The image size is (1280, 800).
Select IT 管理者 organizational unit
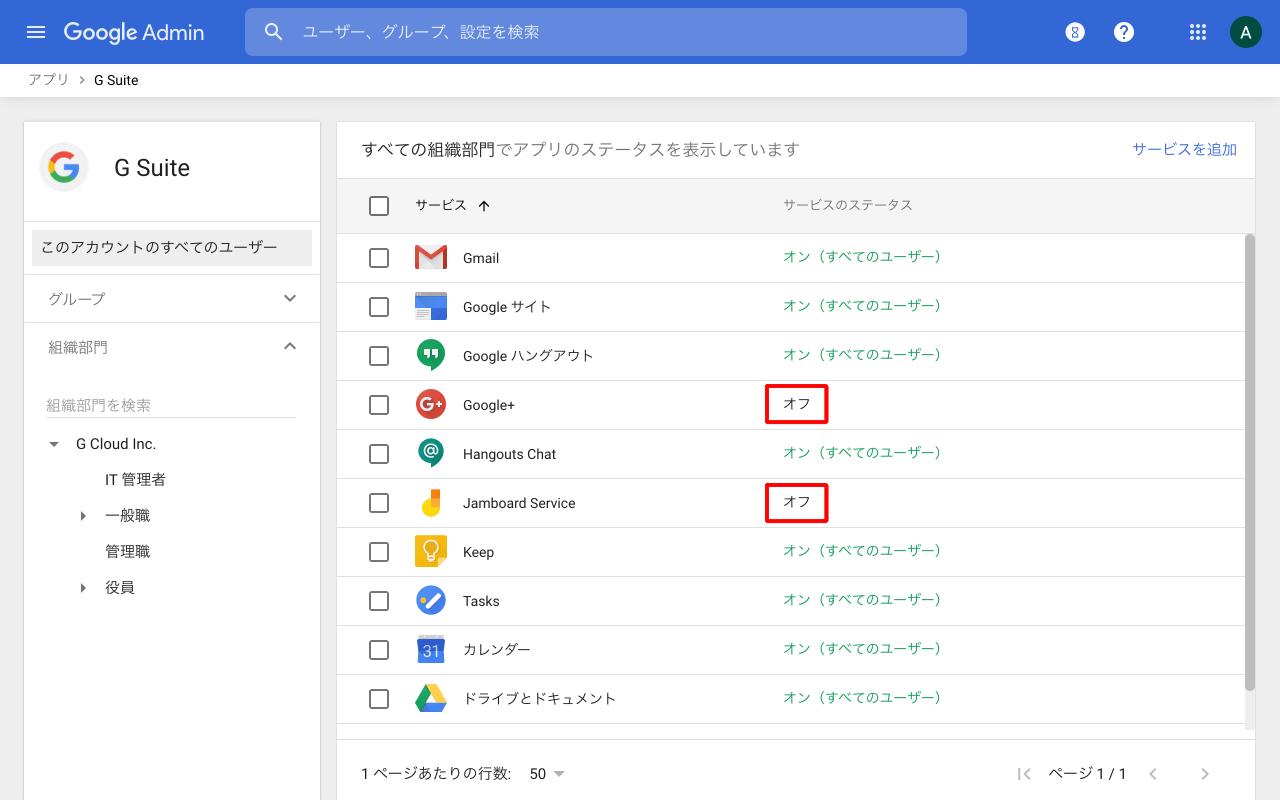[135, 480]
